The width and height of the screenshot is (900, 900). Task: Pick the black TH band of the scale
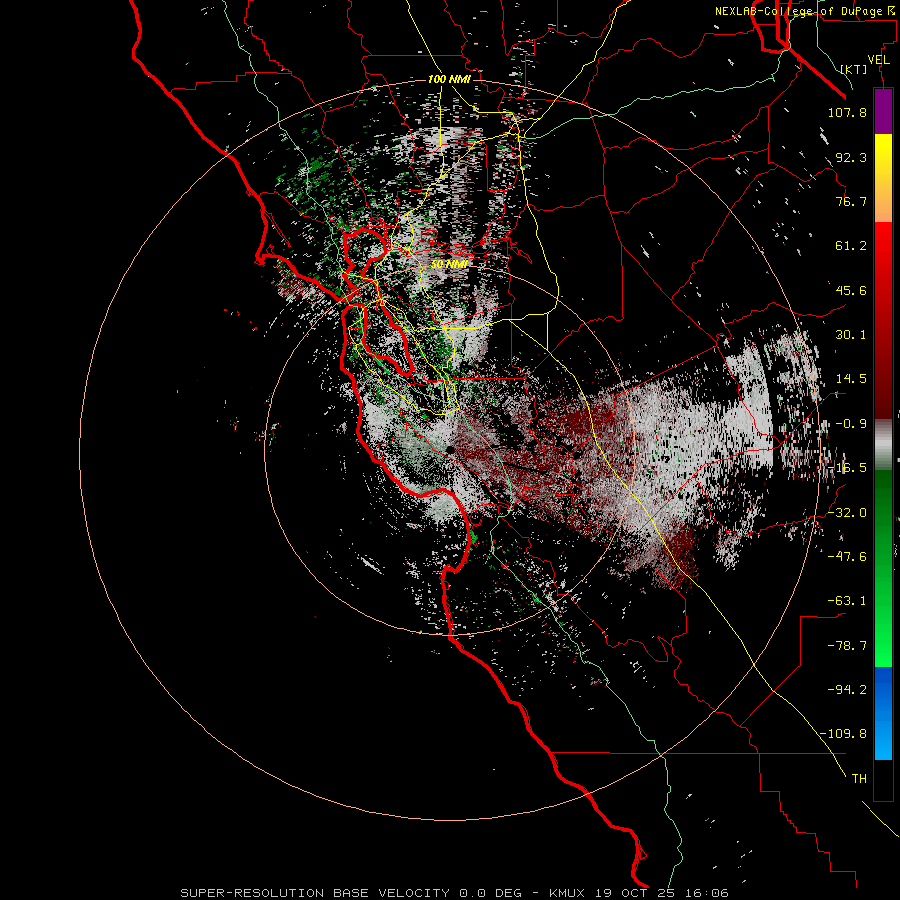pyautogui.click(x=883, y=780)
